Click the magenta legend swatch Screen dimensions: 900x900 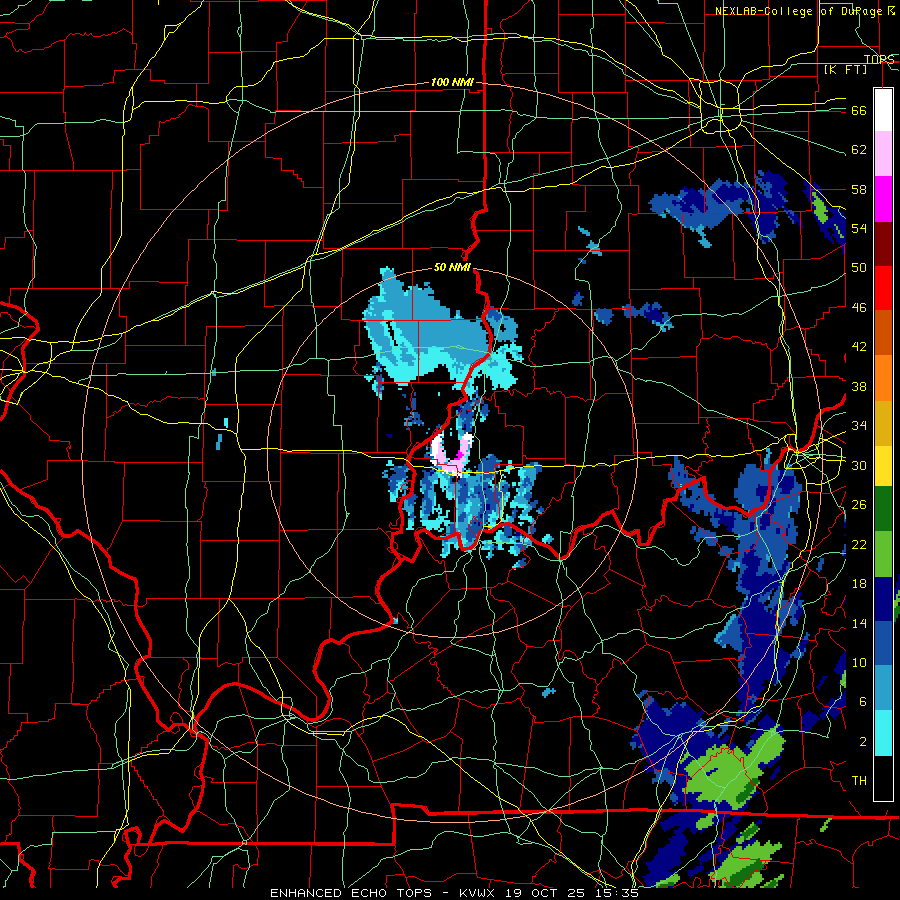(x=883, y=199)
